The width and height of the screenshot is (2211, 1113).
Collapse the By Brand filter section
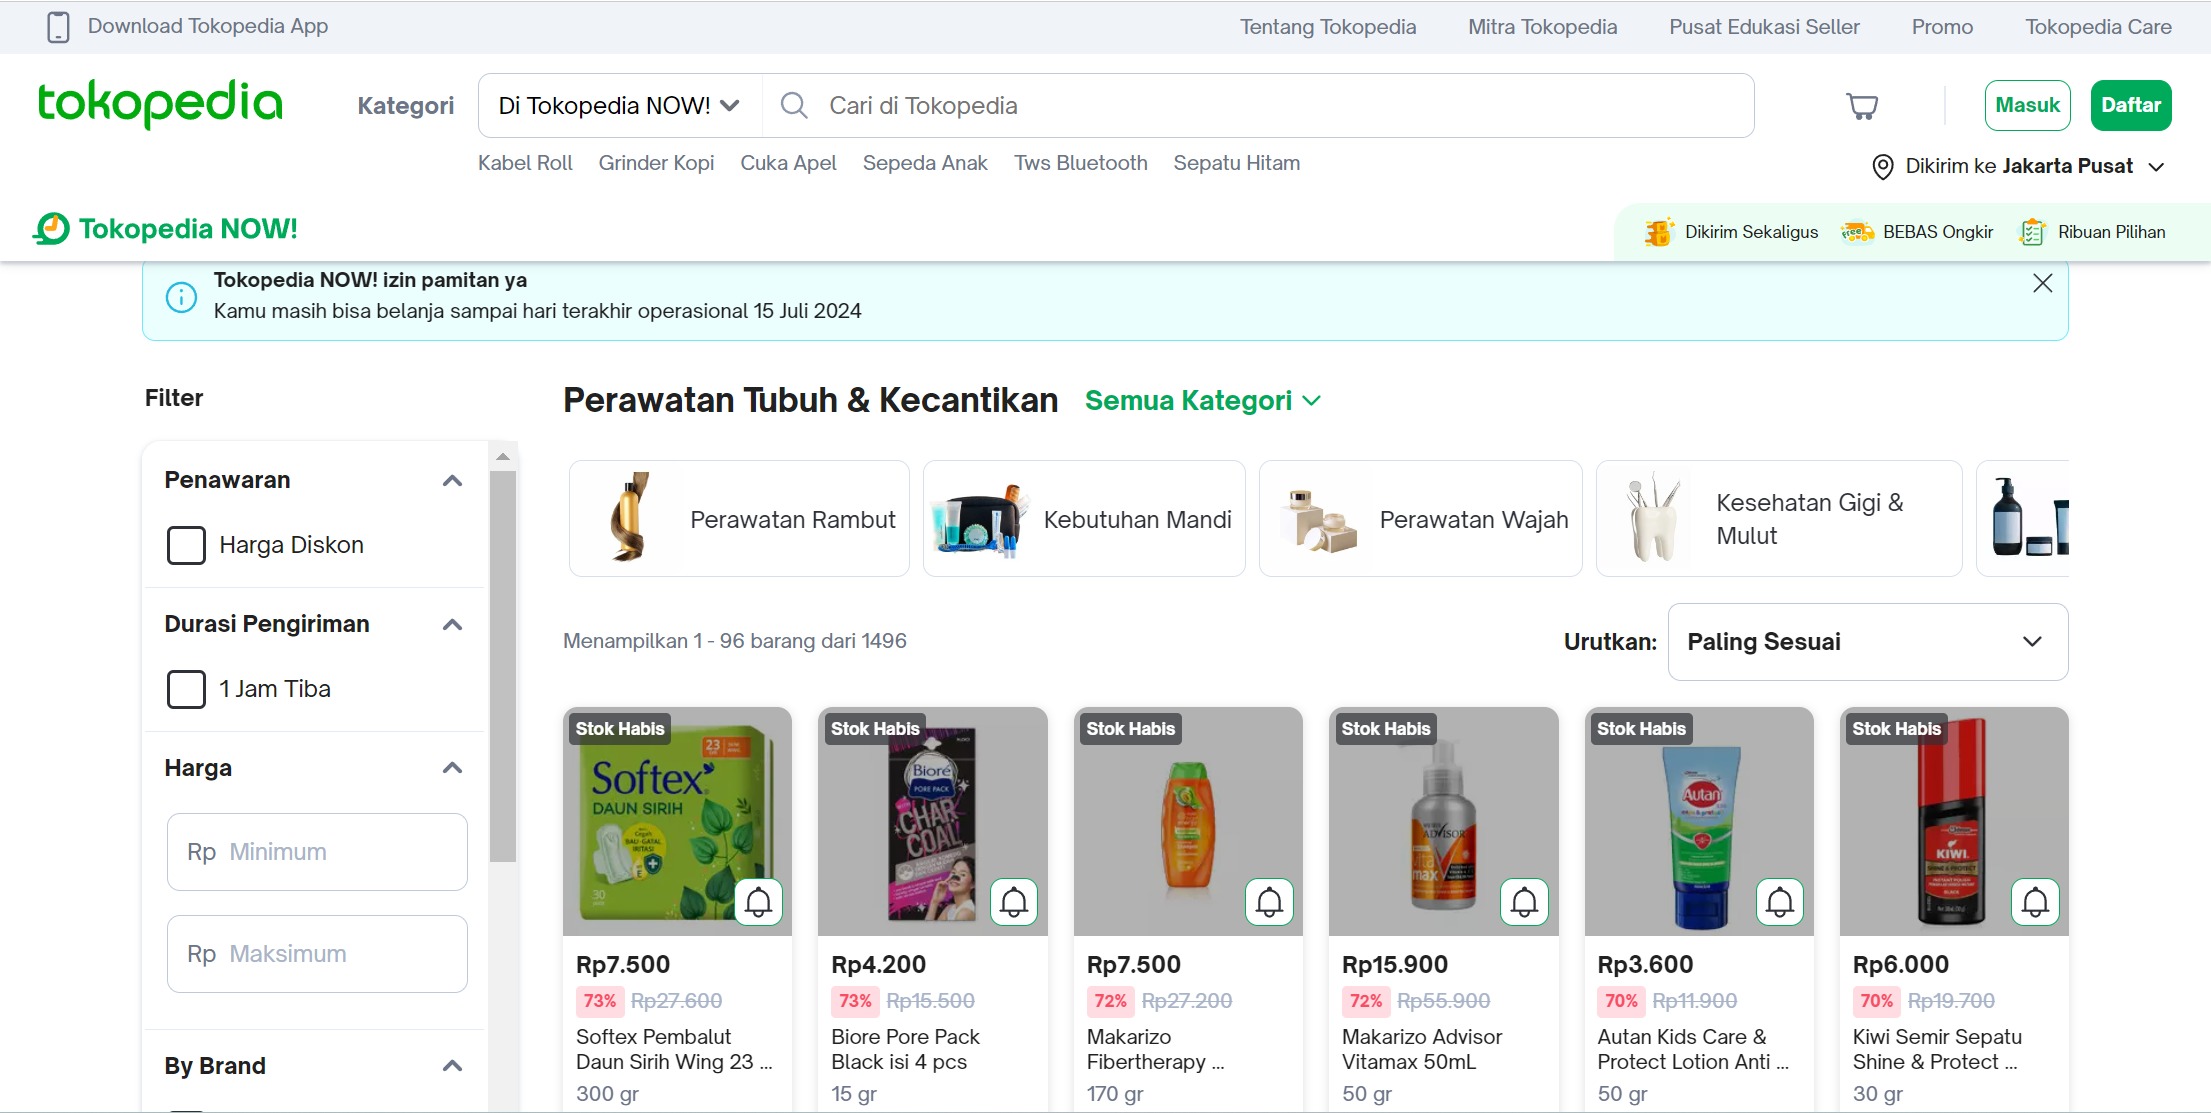(x=452, y=1066)
